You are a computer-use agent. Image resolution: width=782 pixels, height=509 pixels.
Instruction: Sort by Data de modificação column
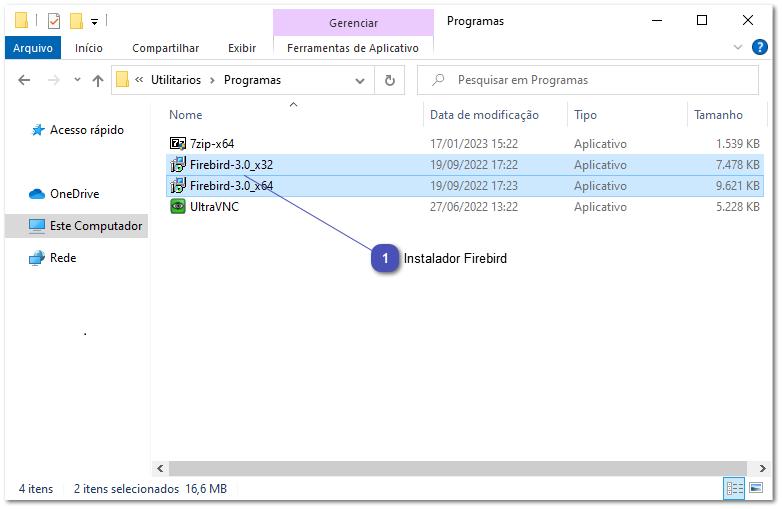click(484, 115)
